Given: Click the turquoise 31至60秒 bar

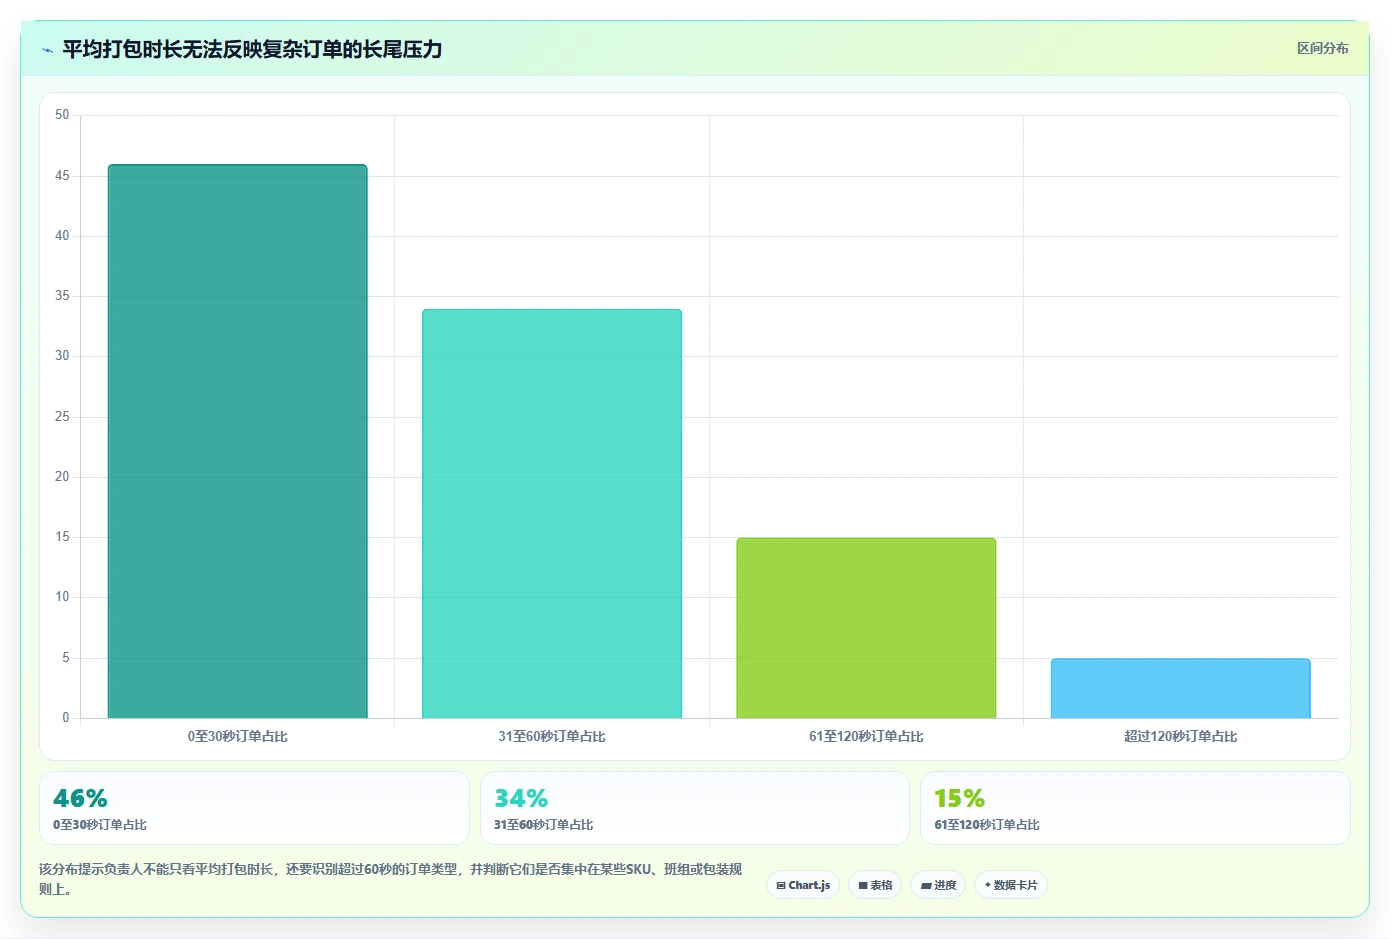Looking at the screenshot, I should [552, 514].
